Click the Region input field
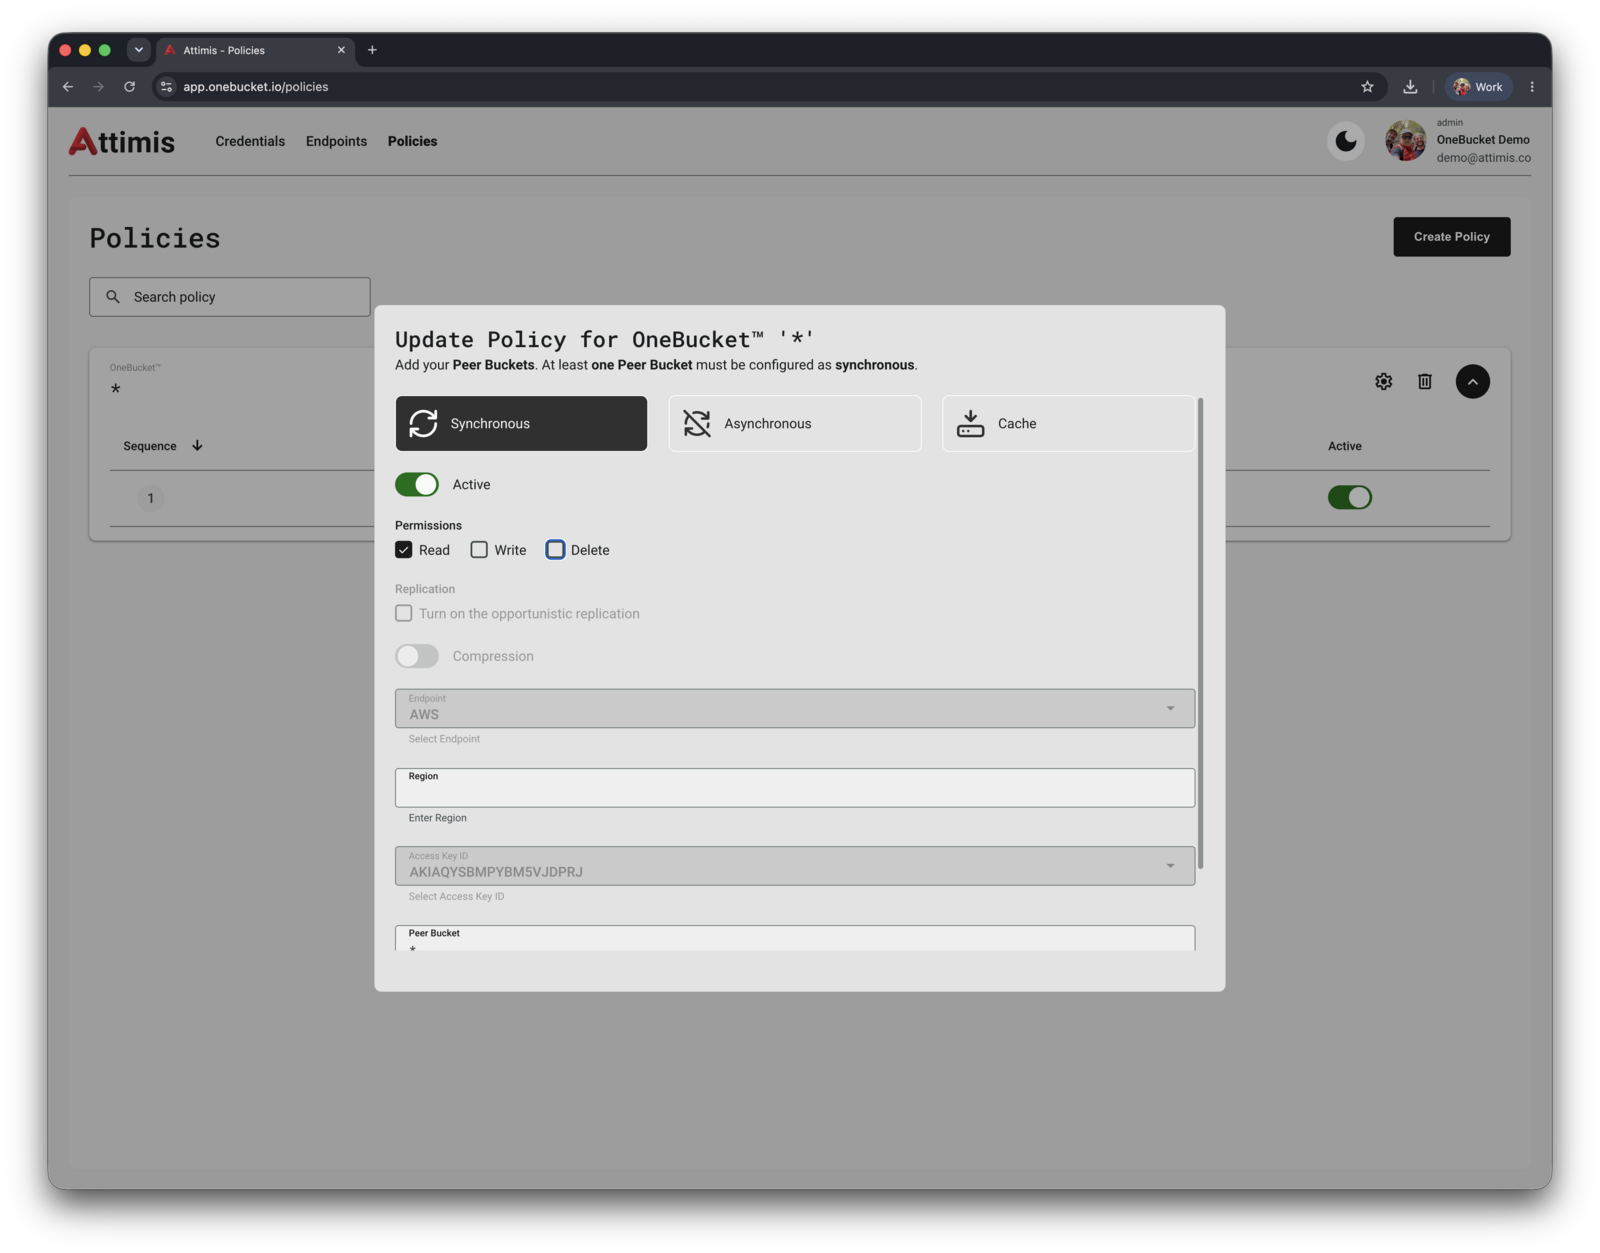 795,788
